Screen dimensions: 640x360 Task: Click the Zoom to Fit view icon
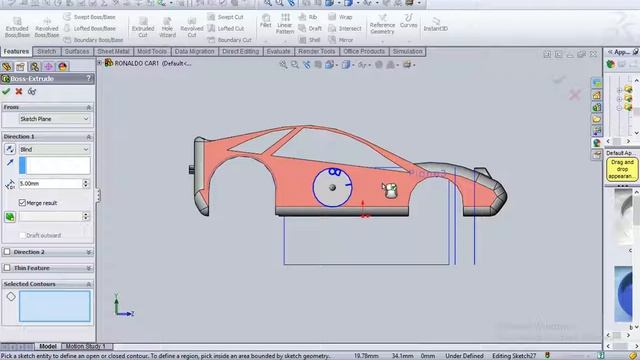click(283, 64)
